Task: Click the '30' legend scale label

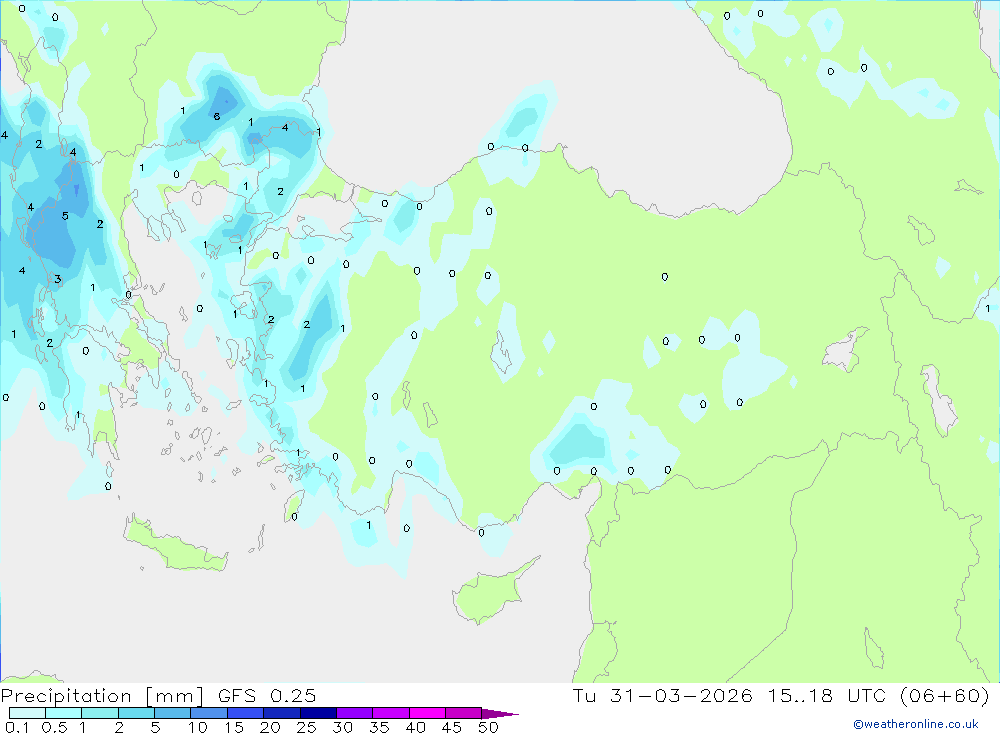Action: (x=343, y=727)
